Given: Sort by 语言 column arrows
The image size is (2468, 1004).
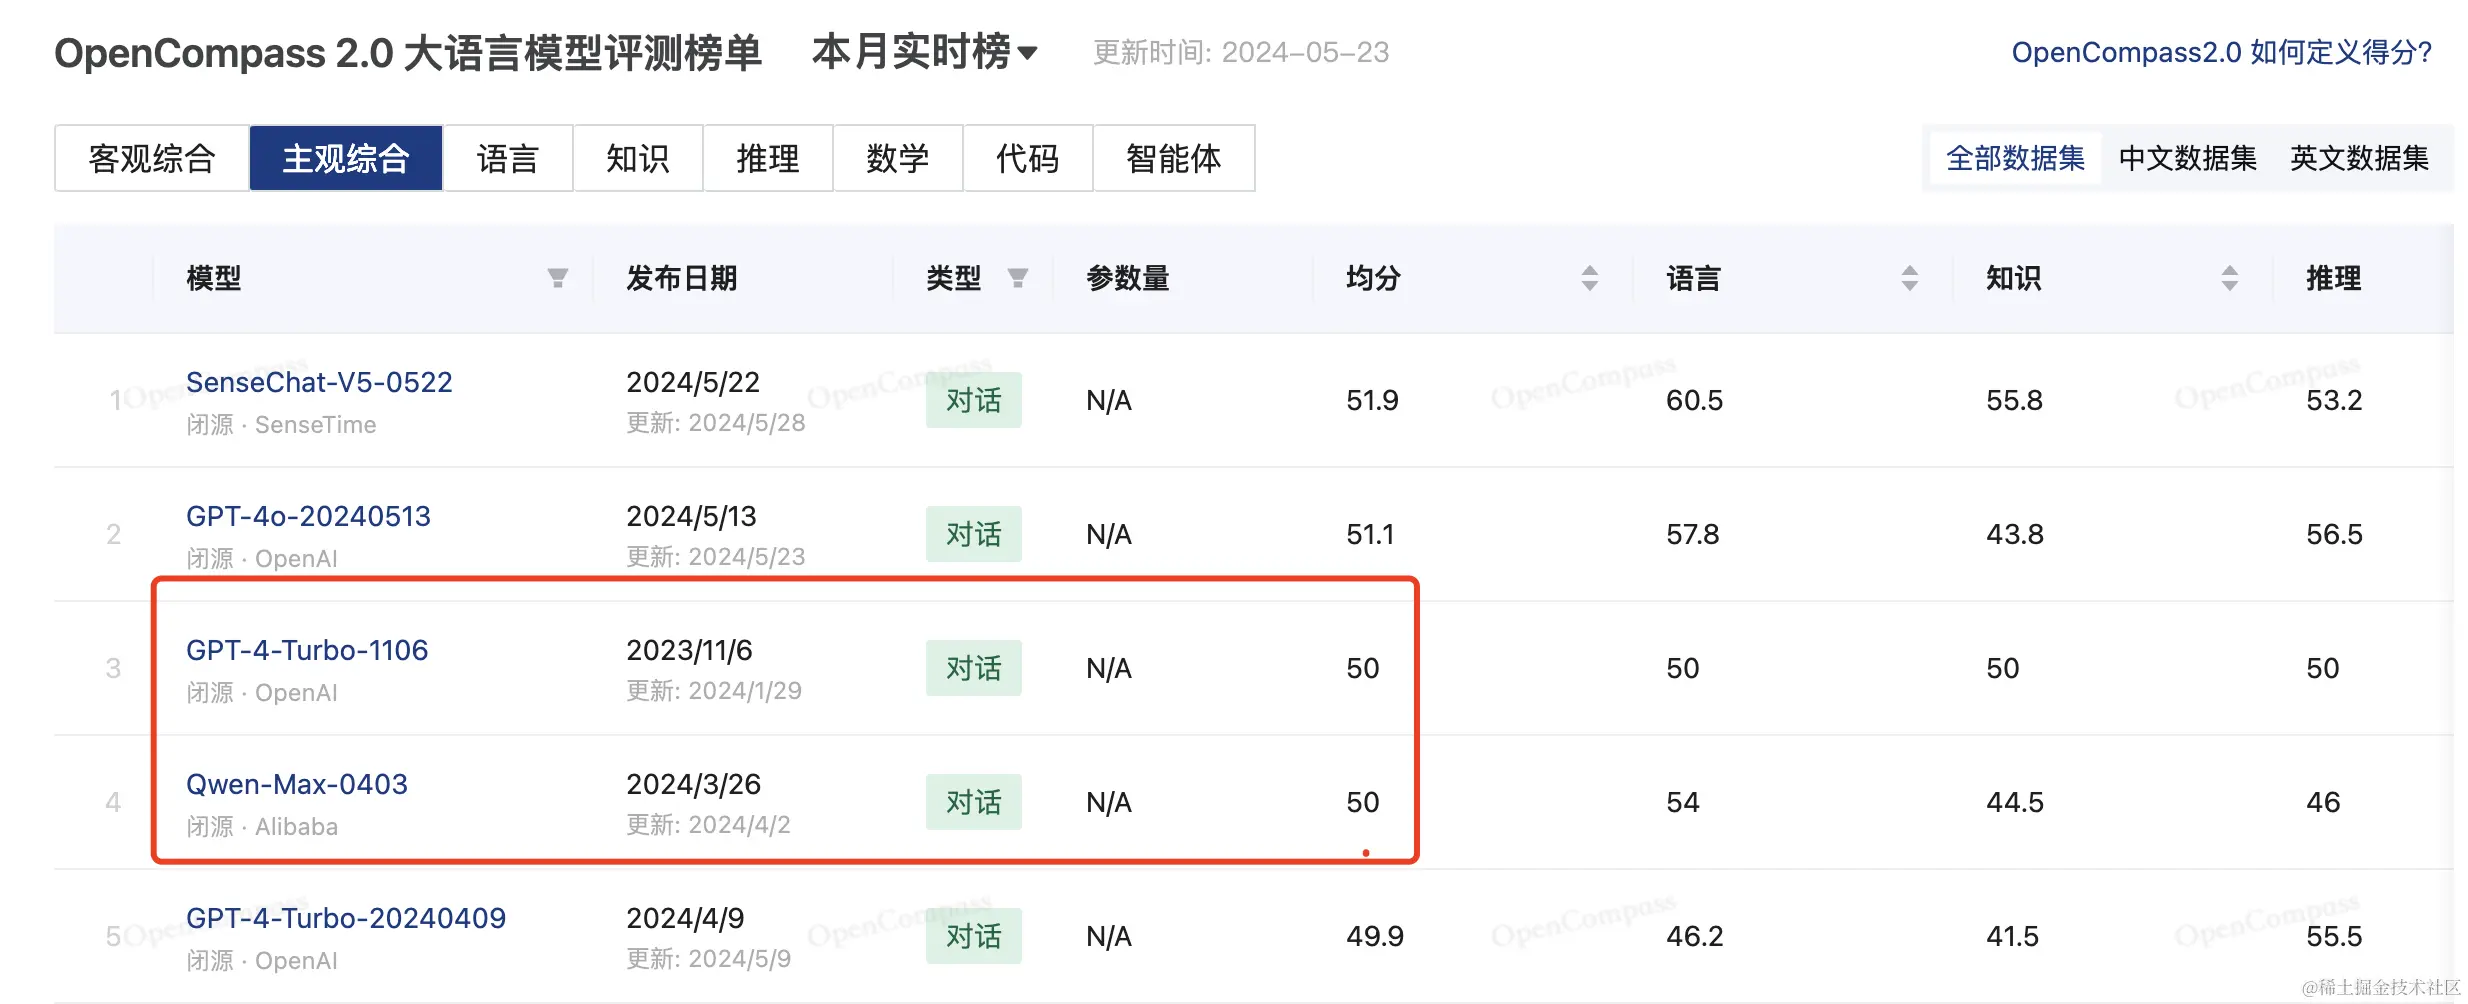Looking at the screenshot, I should tap(1910, 278).
